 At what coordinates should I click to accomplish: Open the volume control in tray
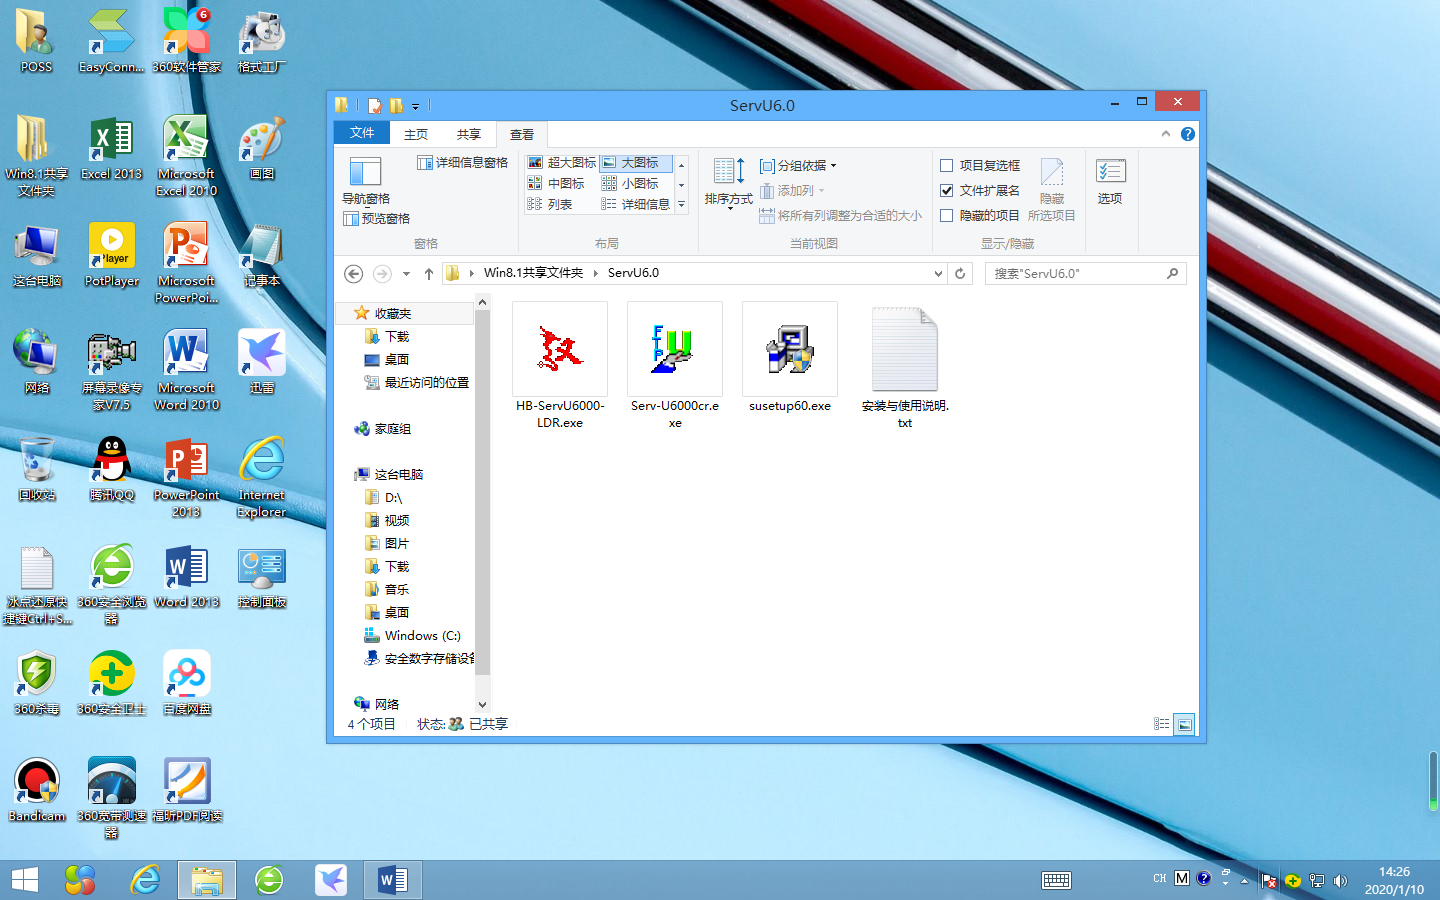coord(1341,880)
